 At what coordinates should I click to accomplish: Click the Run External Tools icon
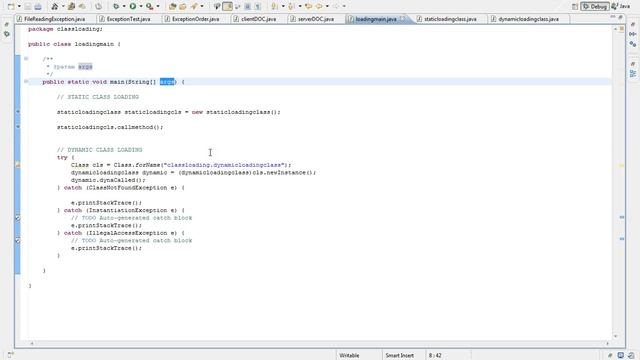[150, 6]
